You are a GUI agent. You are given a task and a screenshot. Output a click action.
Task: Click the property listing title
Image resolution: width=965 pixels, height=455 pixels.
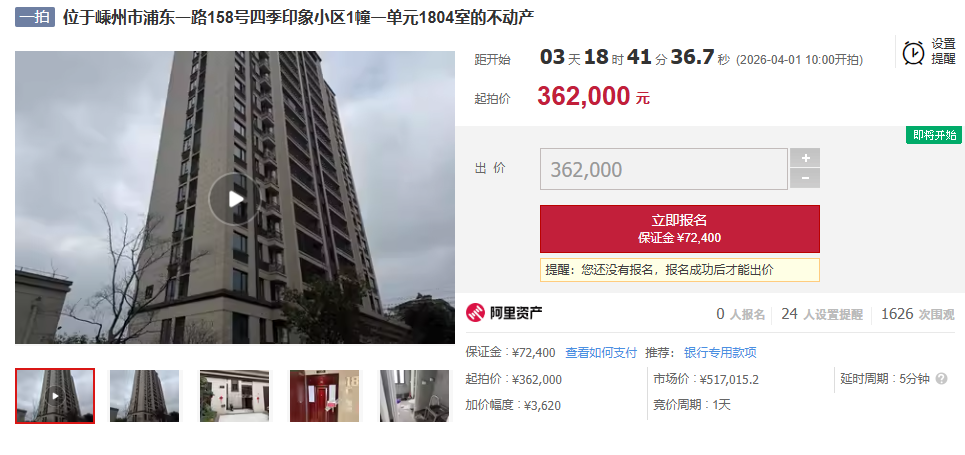(298, 17)
